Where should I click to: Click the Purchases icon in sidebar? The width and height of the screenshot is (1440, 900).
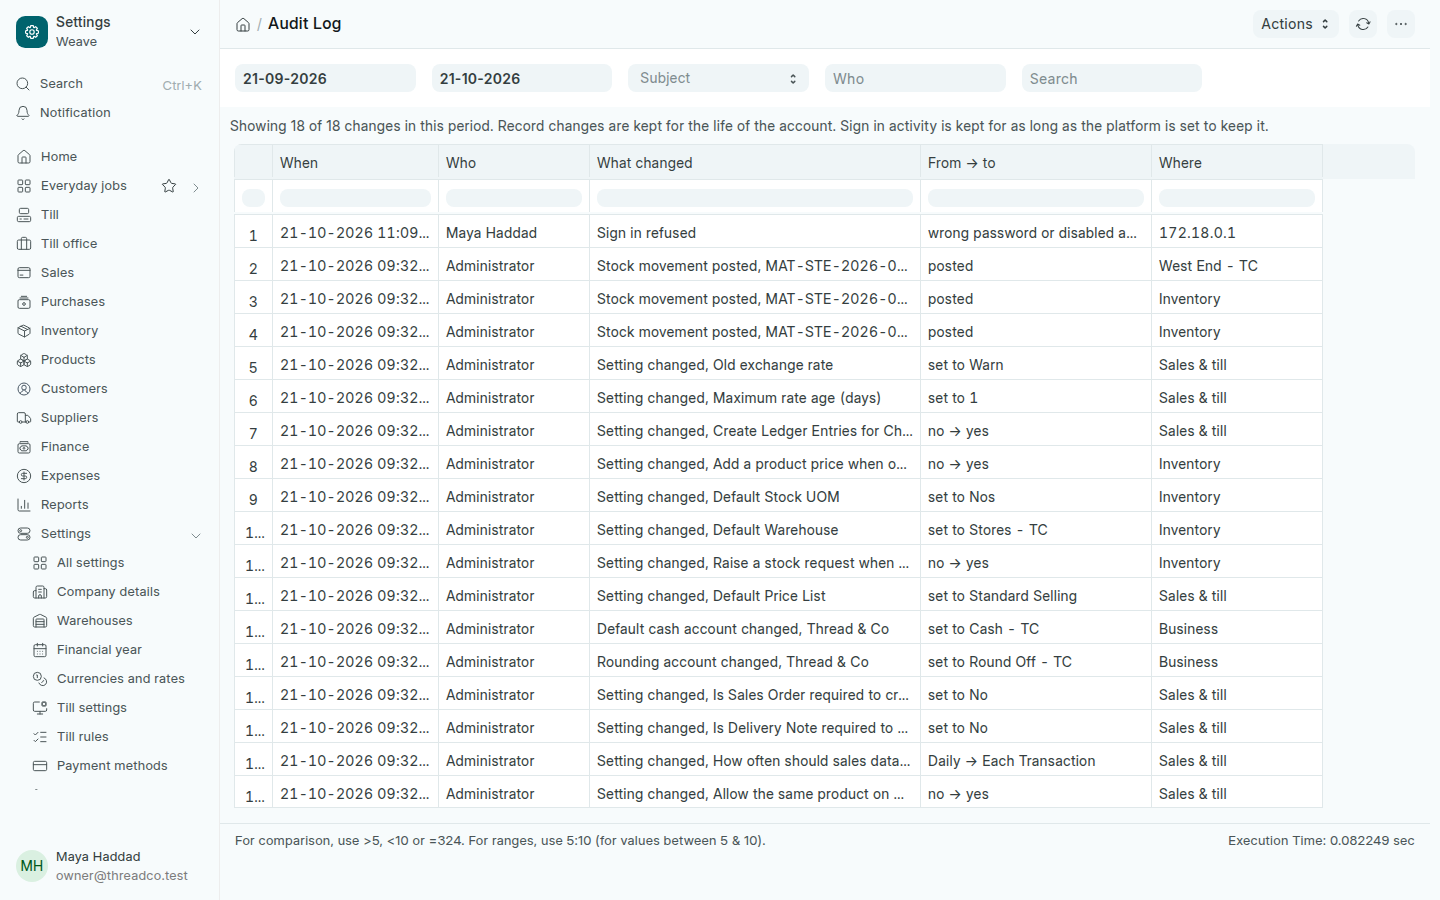(x=24, y=302)
